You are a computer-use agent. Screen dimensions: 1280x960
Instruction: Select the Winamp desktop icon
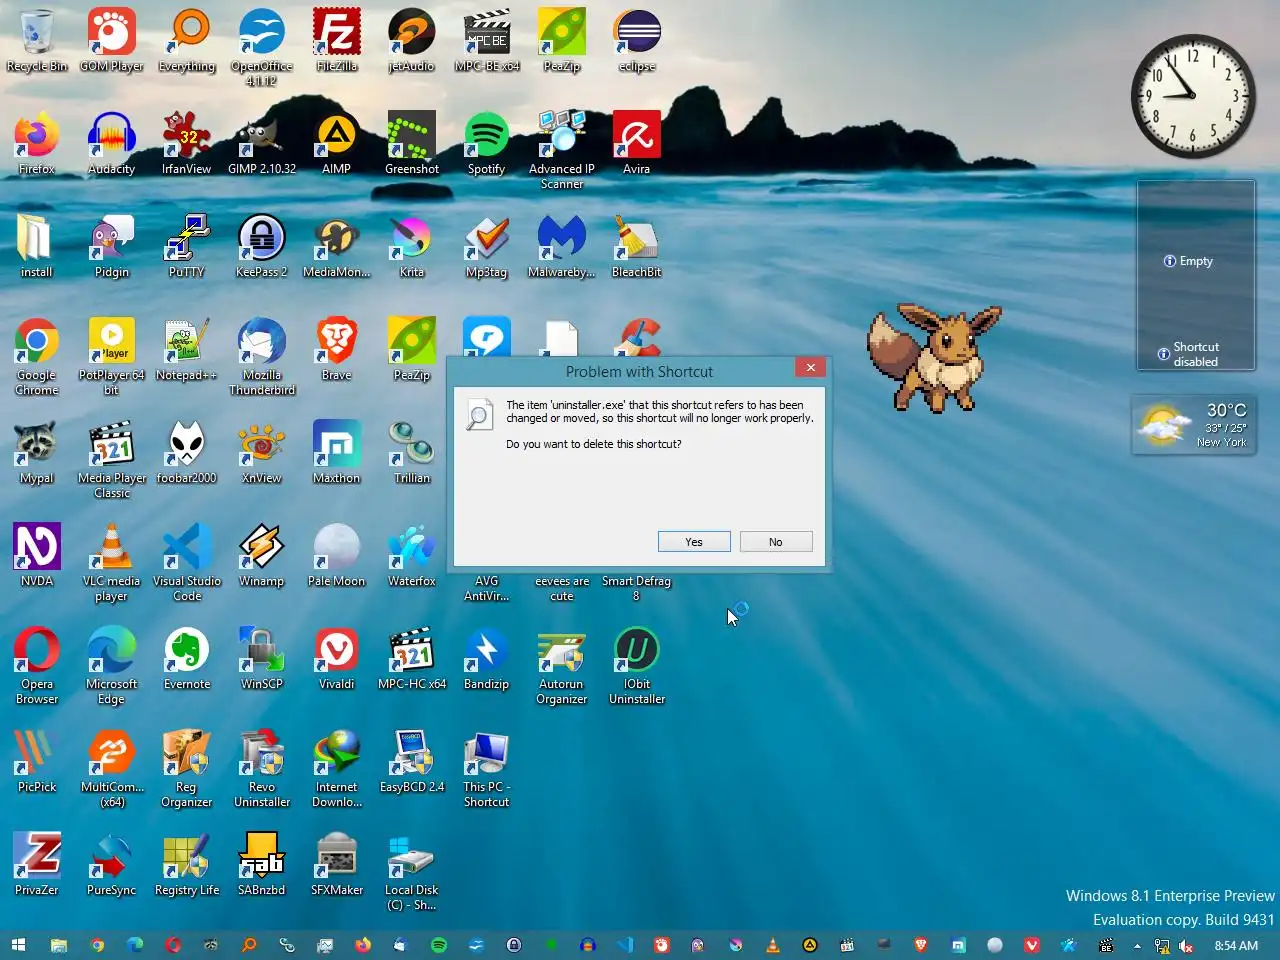(262, 555)
